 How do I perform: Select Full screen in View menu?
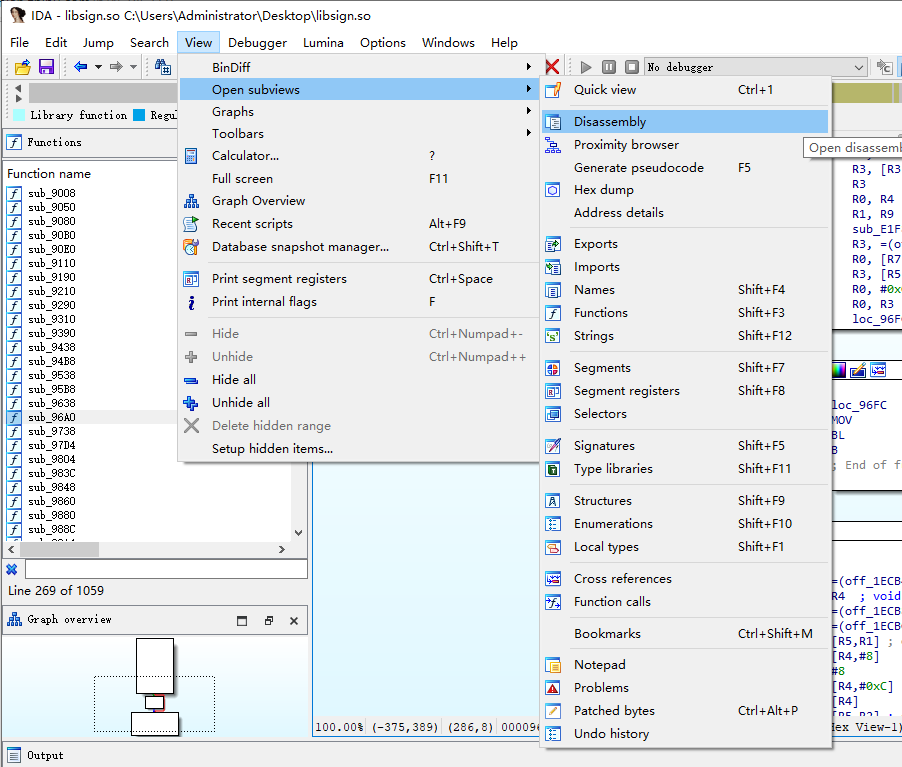coord(359,179)
